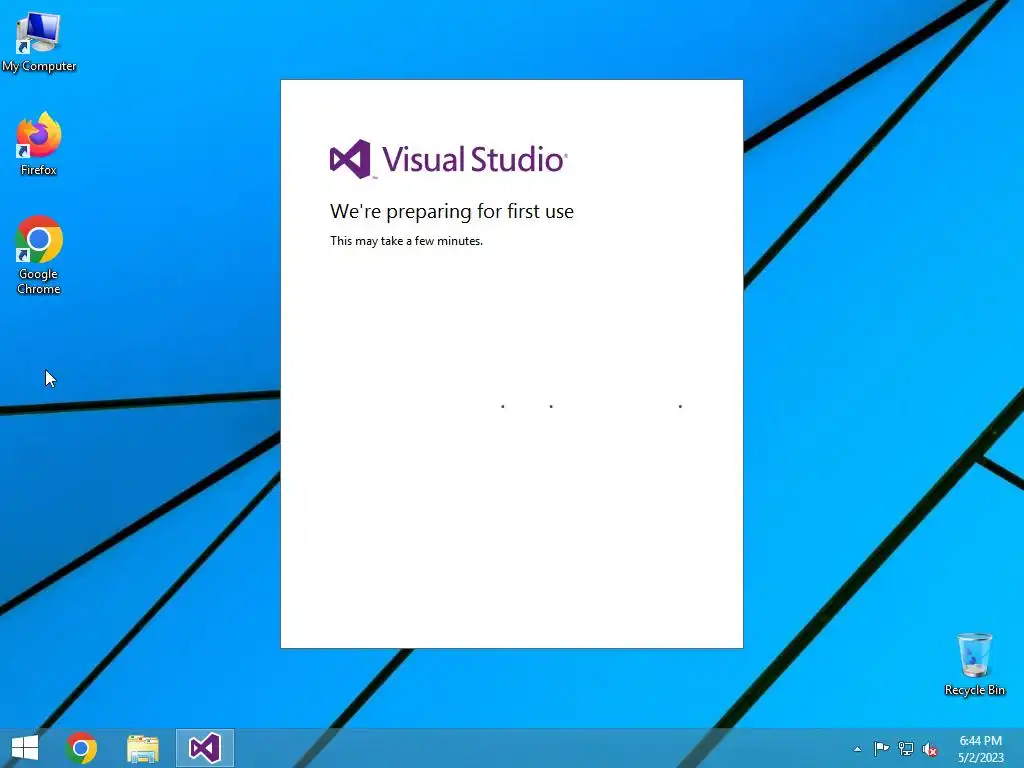
Task: Open the Windows Start button
Action: tap(25, 748)
